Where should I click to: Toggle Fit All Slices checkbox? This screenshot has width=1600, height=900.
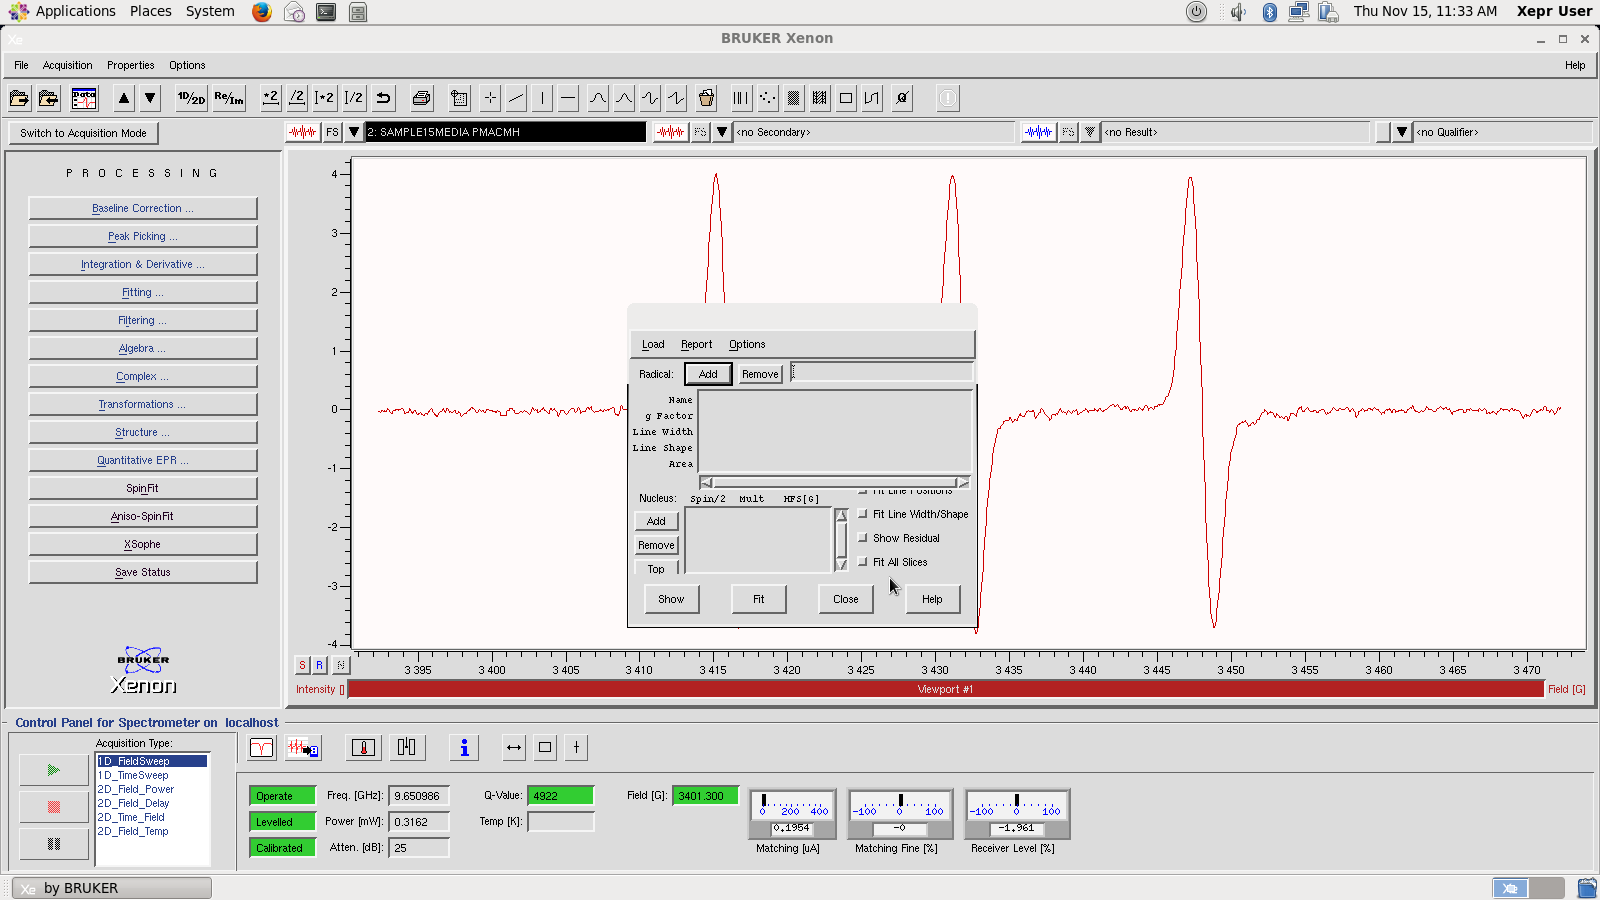click(x=863, y=562)
